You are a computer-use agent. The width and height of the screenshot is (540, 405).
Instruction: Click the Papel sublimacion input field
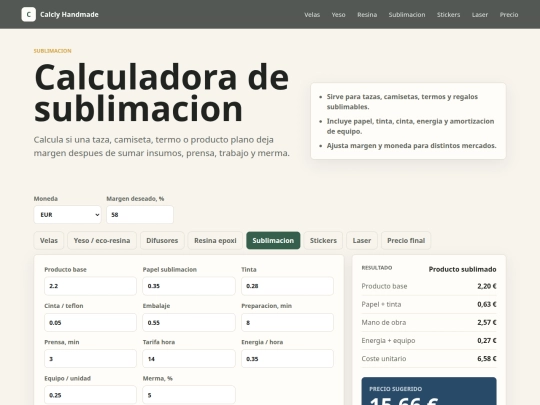tap(189, 286)
